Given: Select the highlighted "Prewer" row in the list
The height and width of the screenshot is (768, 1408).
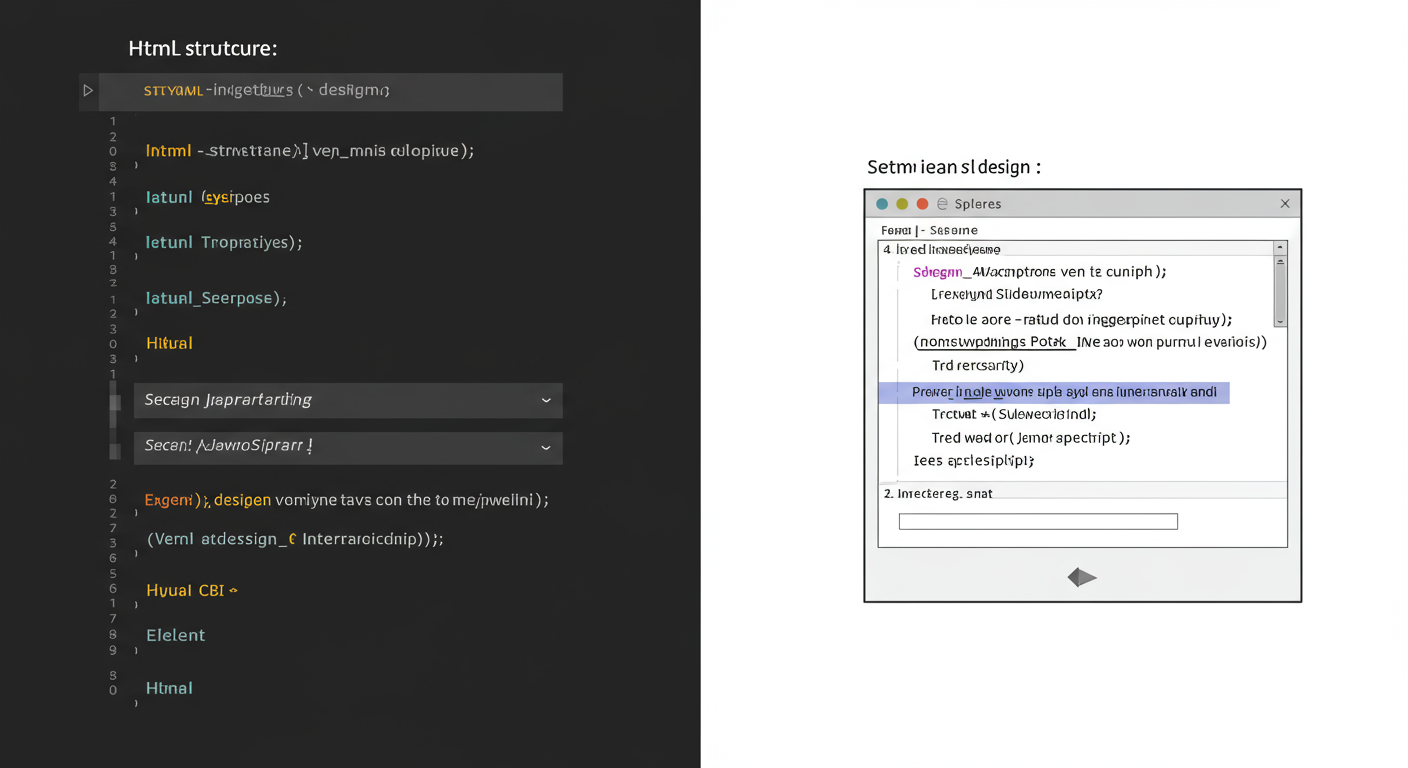Looking at the screenshot, I should point(1052,392).
